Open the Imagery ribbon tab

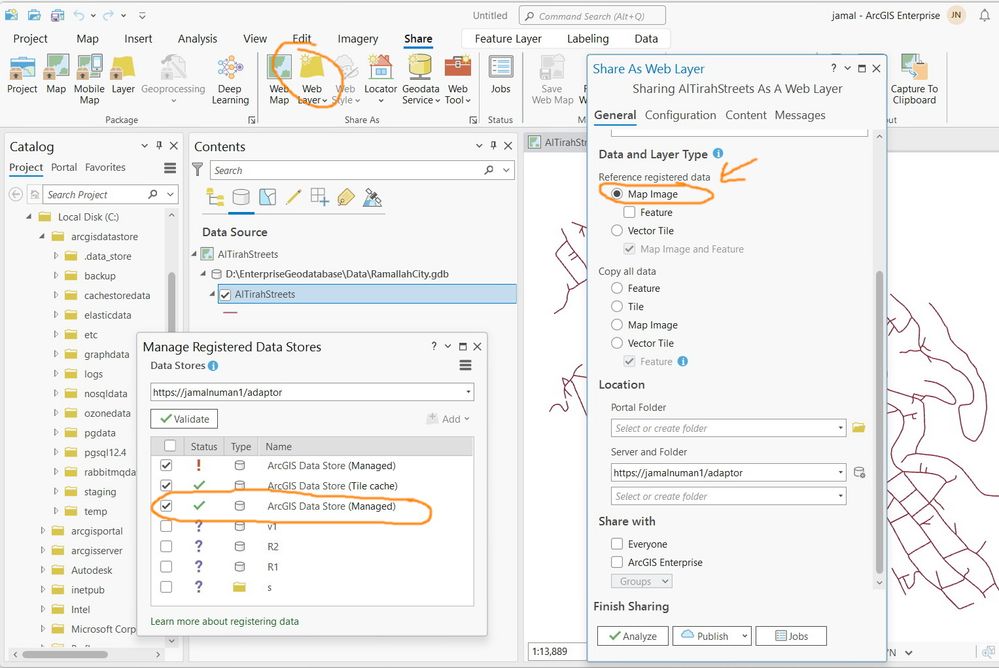tap(357, 39)
